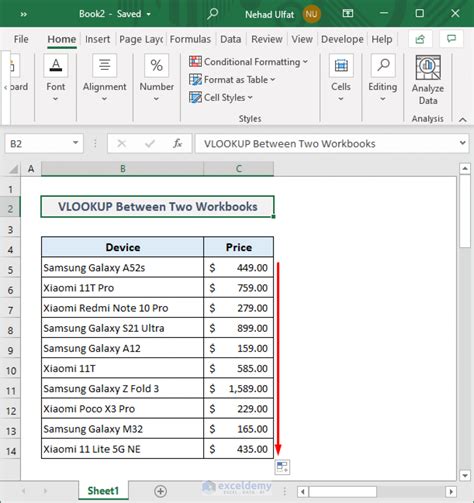Select the Price header cell

tap(239, 247)
